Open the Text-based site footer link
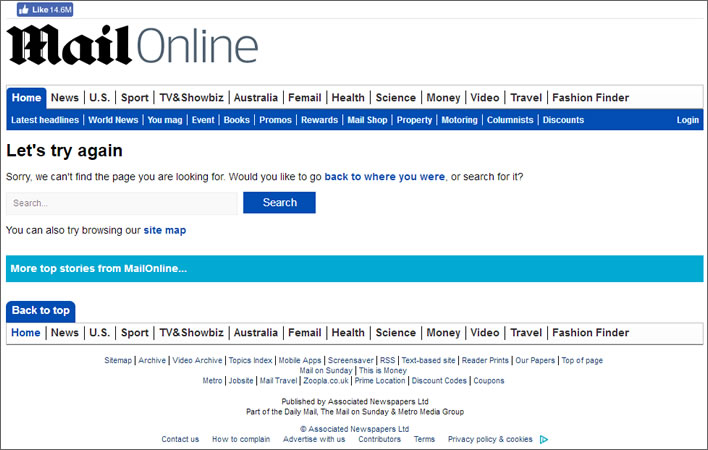The width and height of the screenshot is (708, 450). [429, 360]
